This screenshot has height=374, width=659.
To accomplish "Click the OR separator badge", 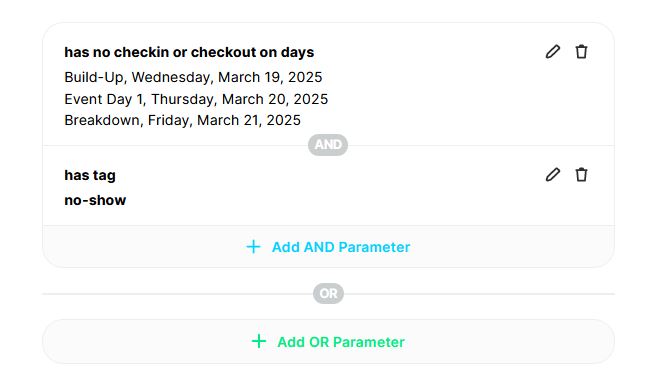I will click(x=328, y=293).
